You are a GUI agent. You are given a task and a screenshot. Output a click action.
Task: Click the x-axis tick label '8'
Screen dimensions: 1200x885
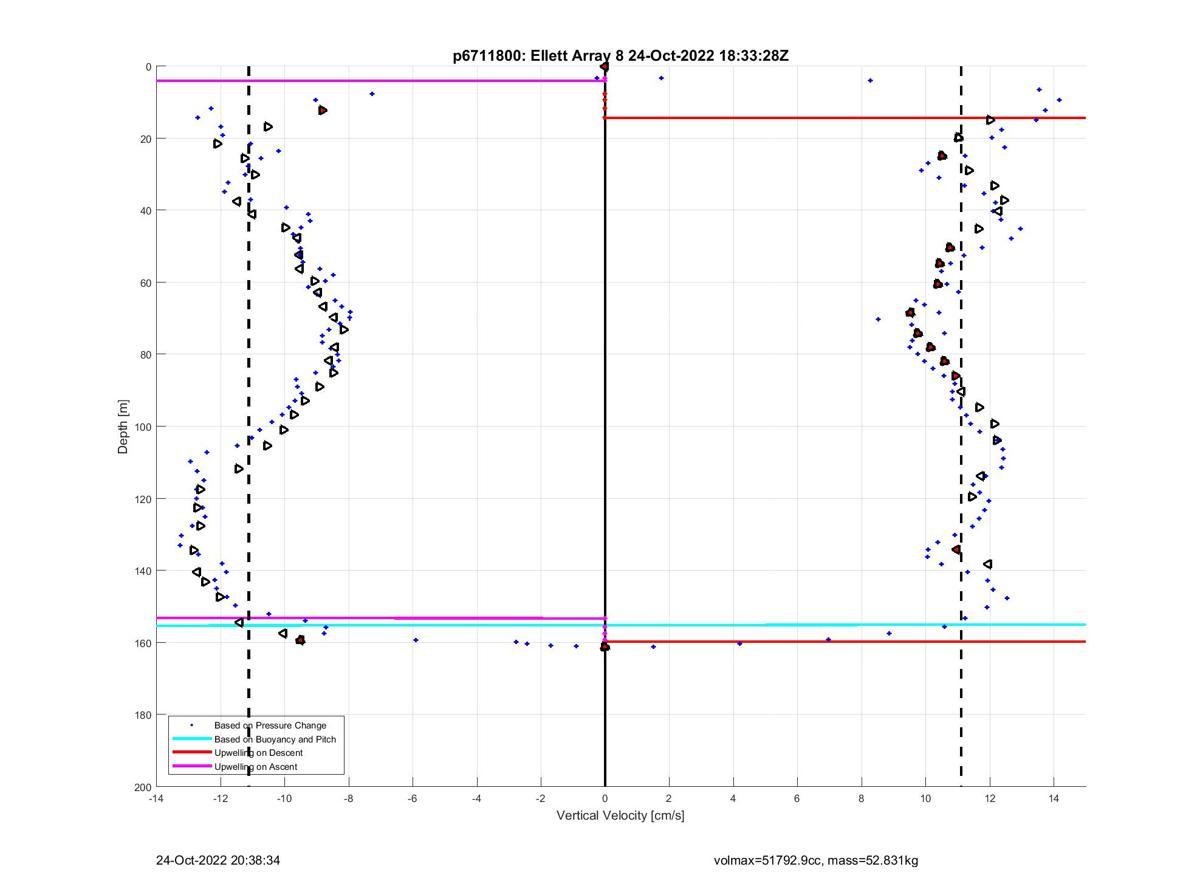pyautogui.click(x=861, y=799)
